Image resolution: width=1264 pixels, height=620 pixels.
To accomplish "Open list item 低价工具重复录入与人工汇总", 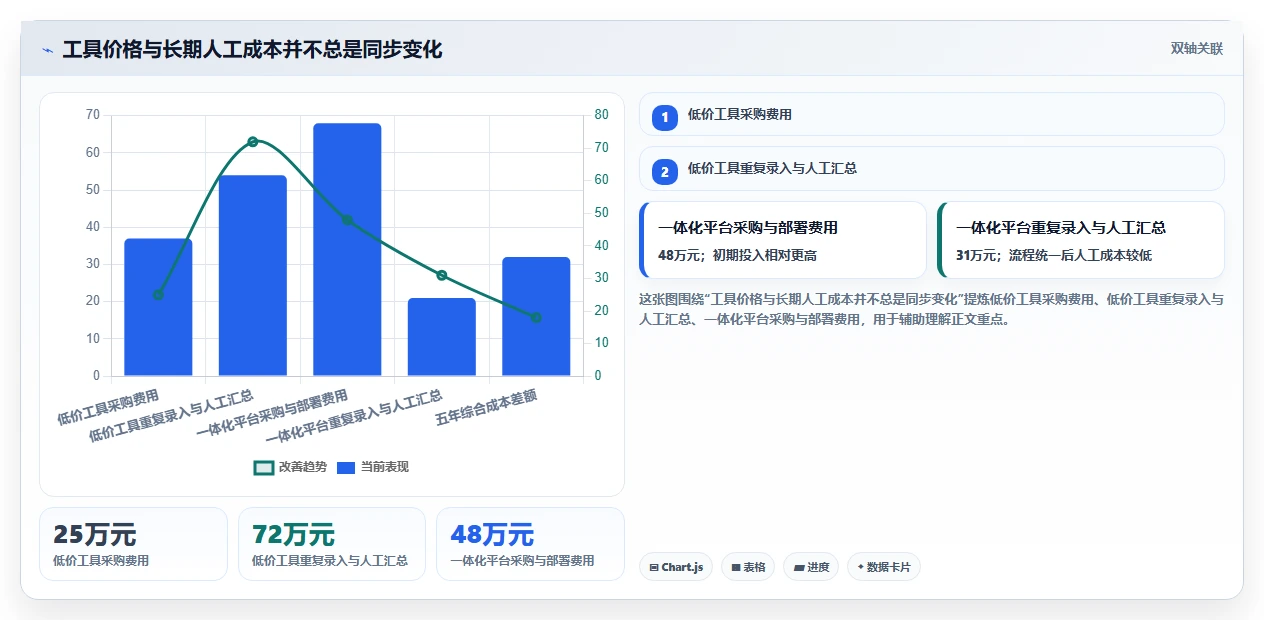I will point(931,168).
